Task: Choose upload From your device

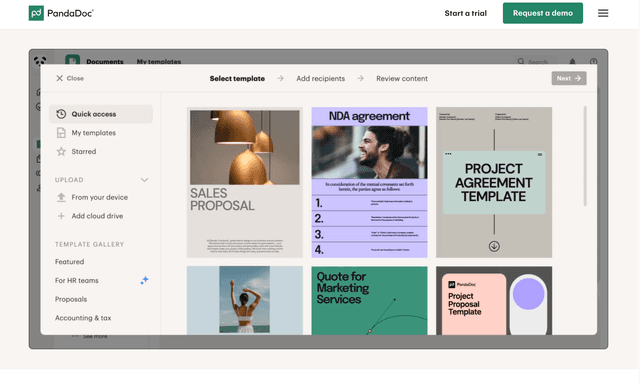Action: click(x=99, y=197)
